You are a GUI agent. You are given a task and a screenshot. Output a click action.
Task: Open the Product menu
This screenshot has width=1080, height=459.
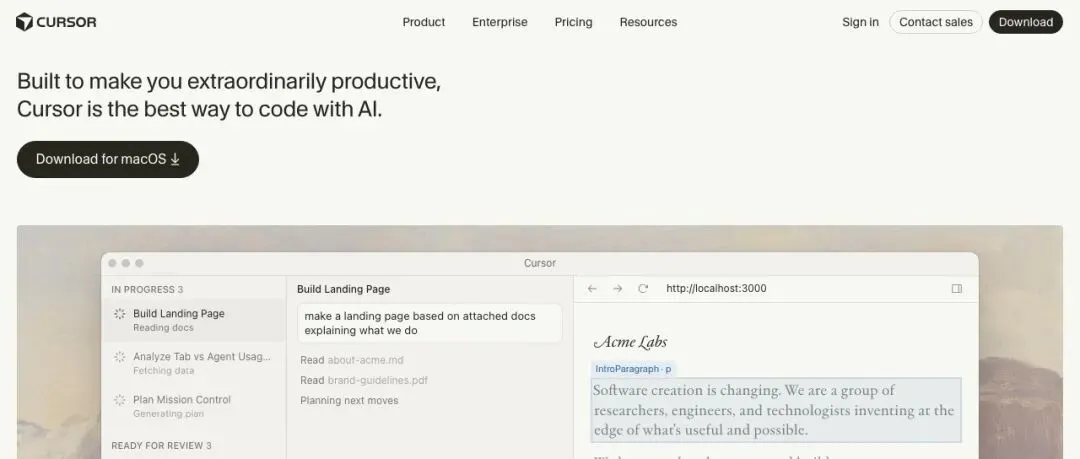[424, 22]
